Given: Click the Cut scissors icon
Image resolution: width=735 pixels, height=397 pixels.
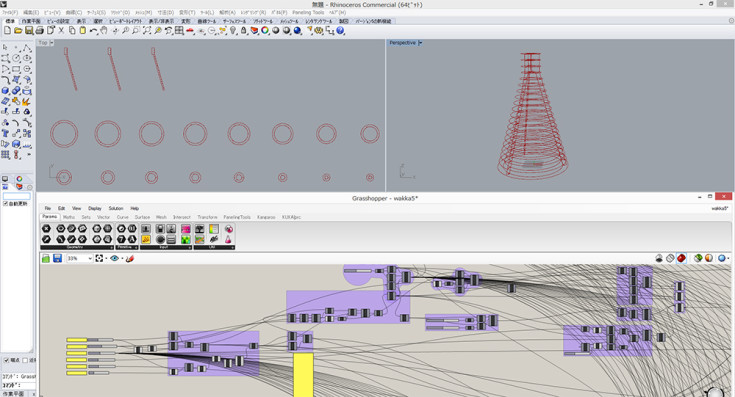Looking at the screenshot, I should pyautogui.click(x=61, y=30).
